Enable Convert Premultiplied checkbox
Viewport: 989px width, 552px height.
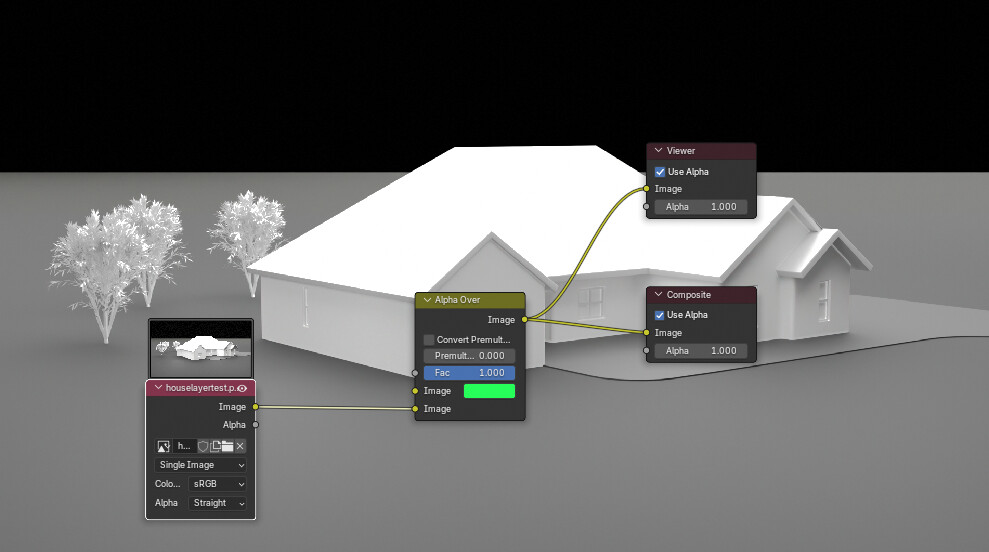[x=429, y=339]
